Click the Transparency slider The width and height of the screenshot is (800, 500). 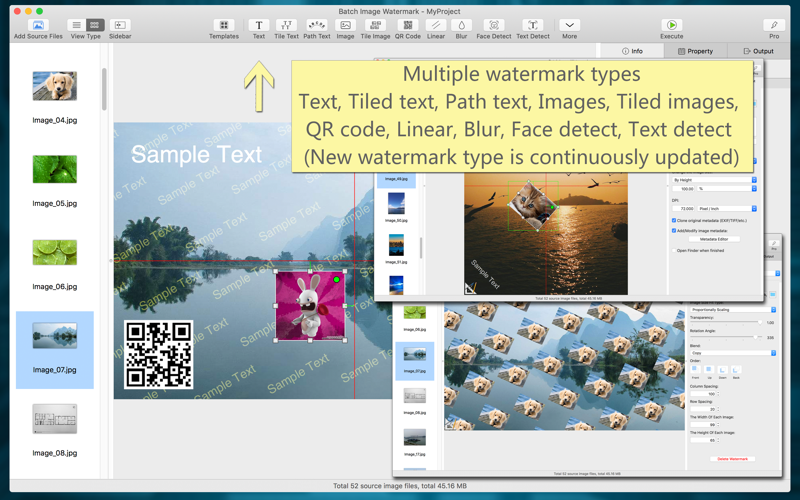pos(727,322)
